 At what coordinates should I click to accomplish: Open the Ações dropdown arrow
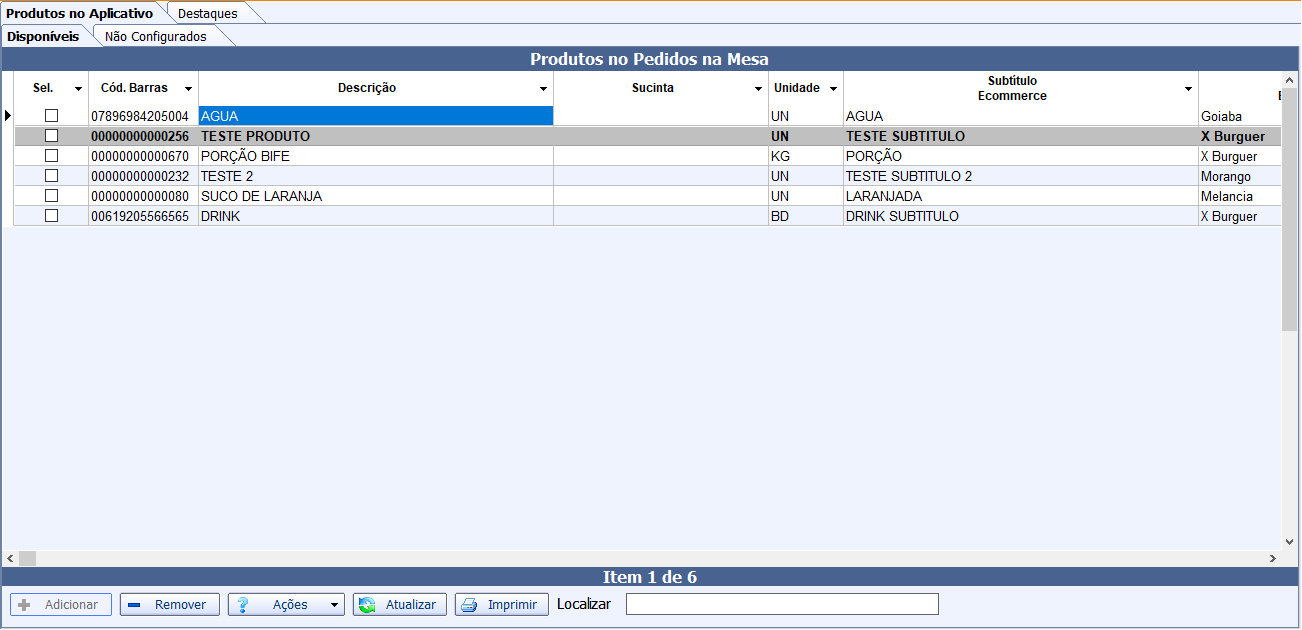click(334, 605)
